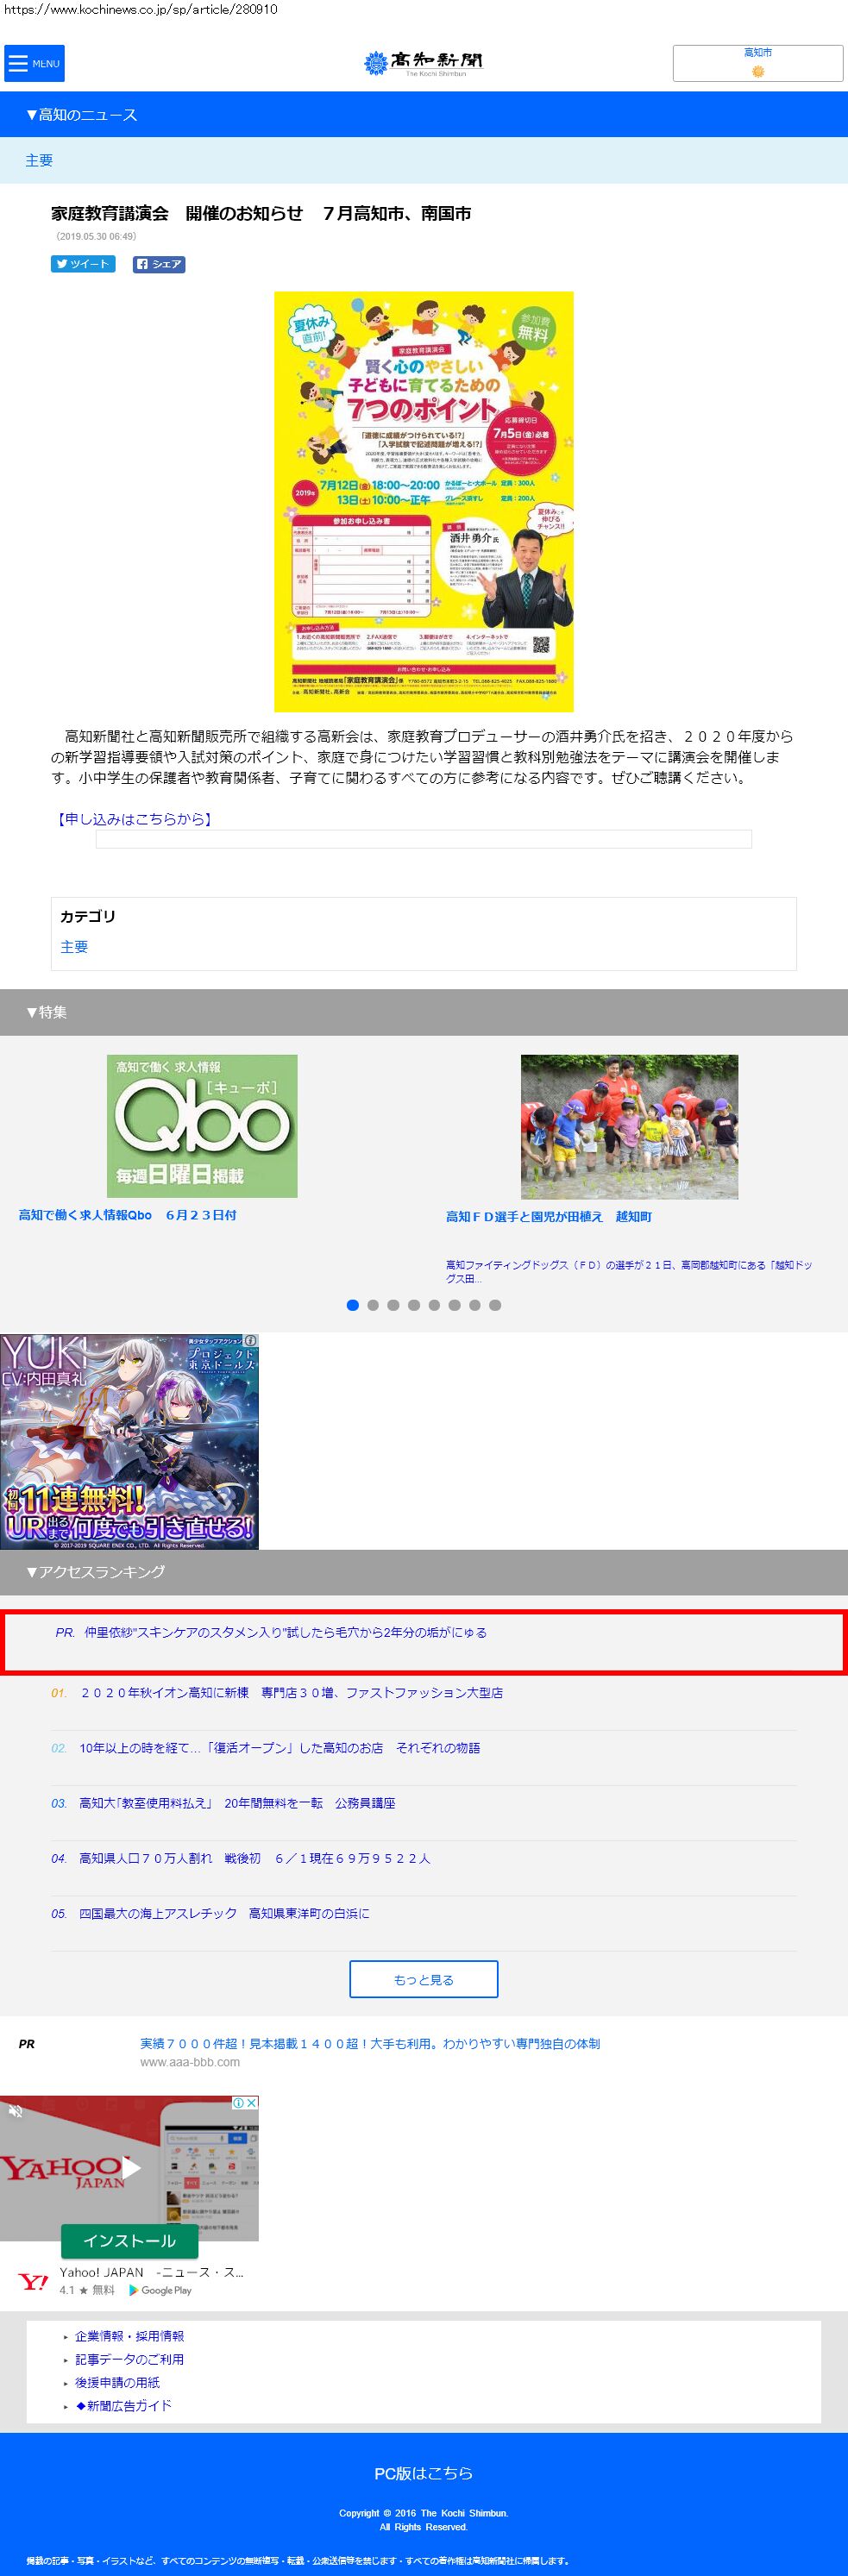Open the Qbo job info thumbnail

tap(202, 1126)
